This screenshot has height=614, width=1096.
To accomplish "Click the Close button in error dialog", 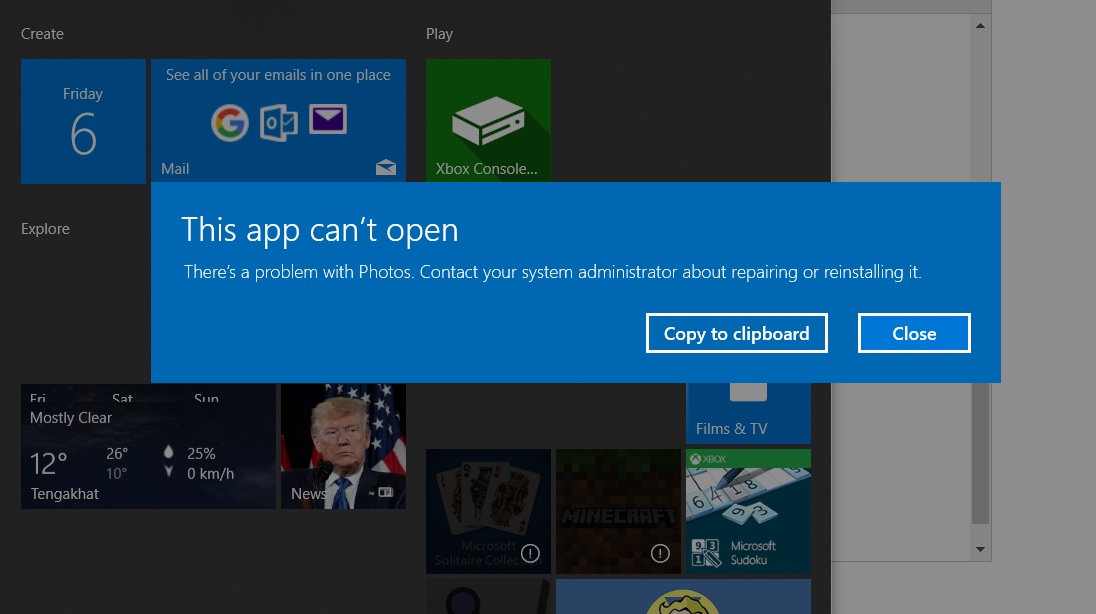I will [914, 333].
